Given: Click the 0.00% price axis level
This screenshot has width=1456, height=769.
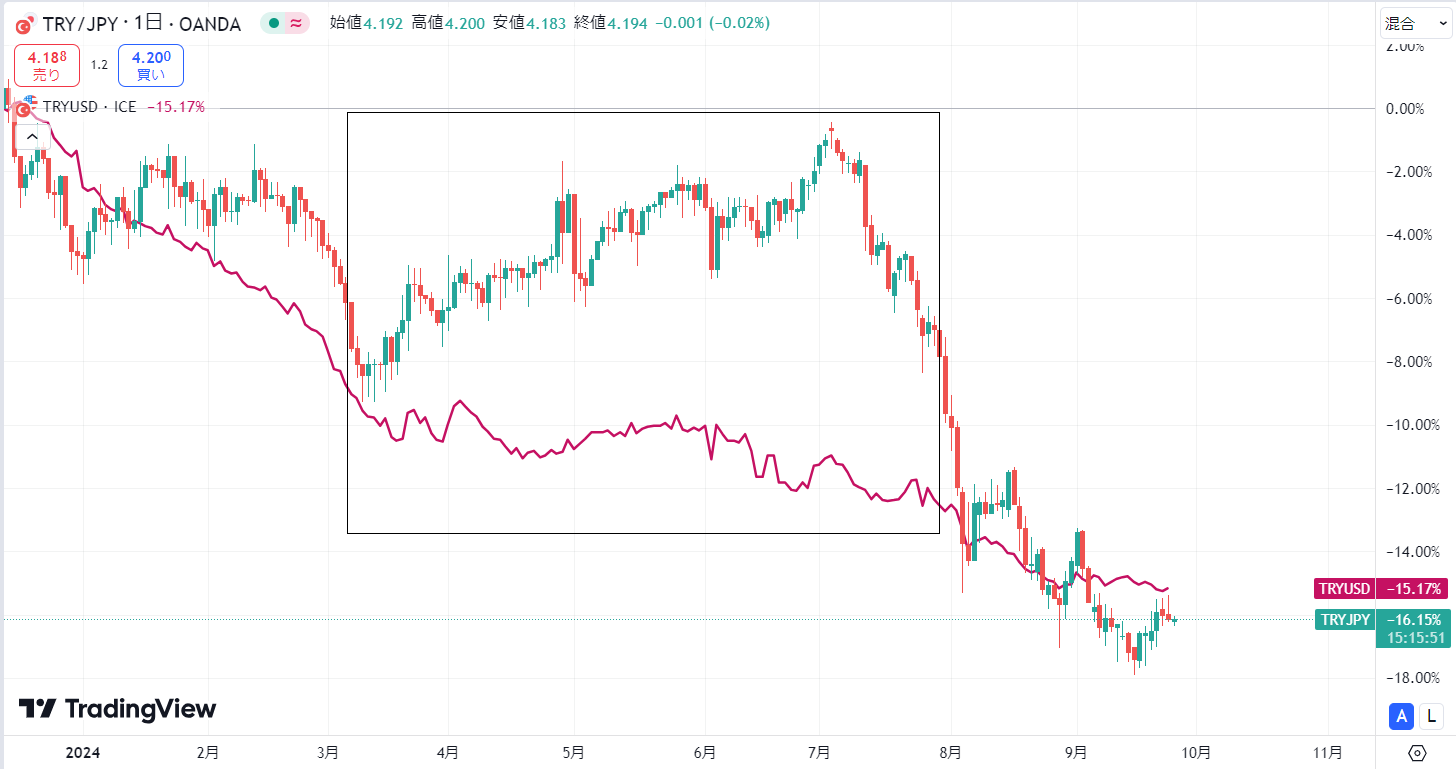Looking at the screenshot, I should click(x=1404, y=108).
